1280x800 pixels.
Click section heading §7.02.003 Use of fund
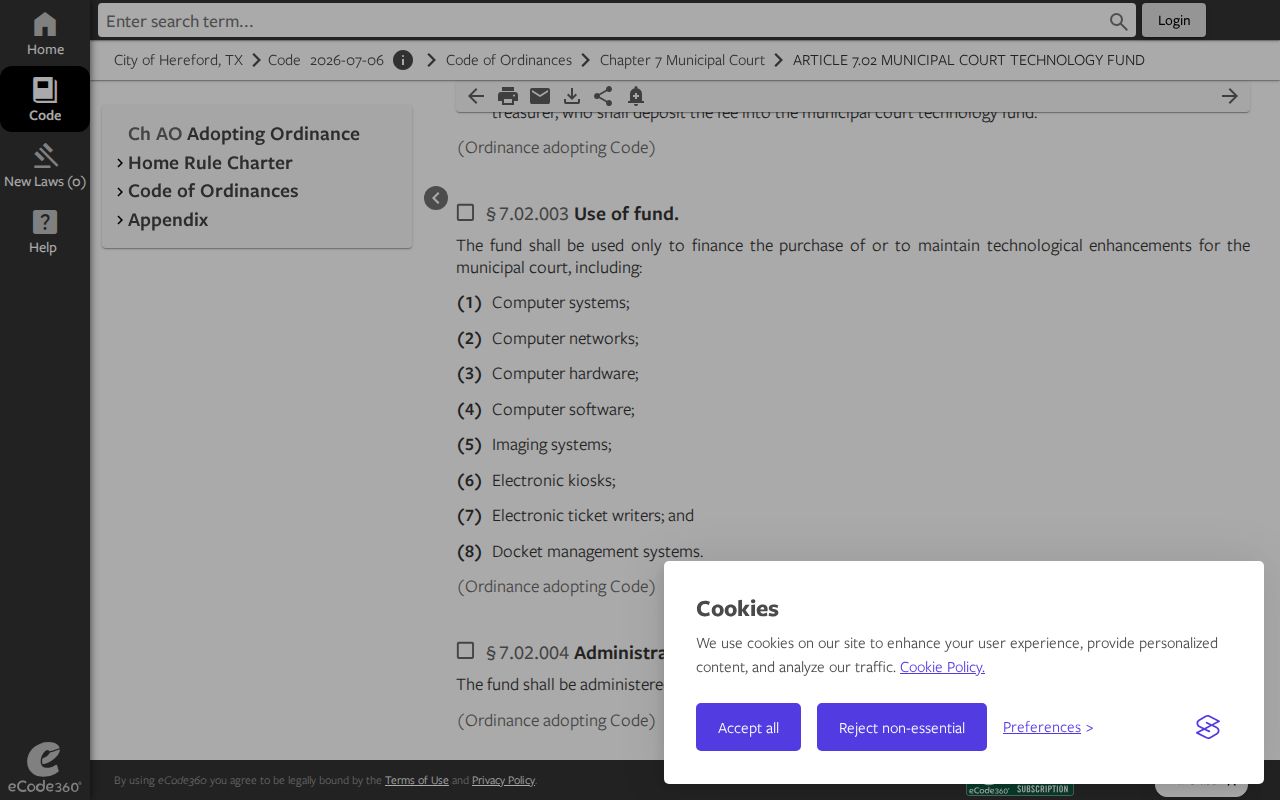coord(582,213)
